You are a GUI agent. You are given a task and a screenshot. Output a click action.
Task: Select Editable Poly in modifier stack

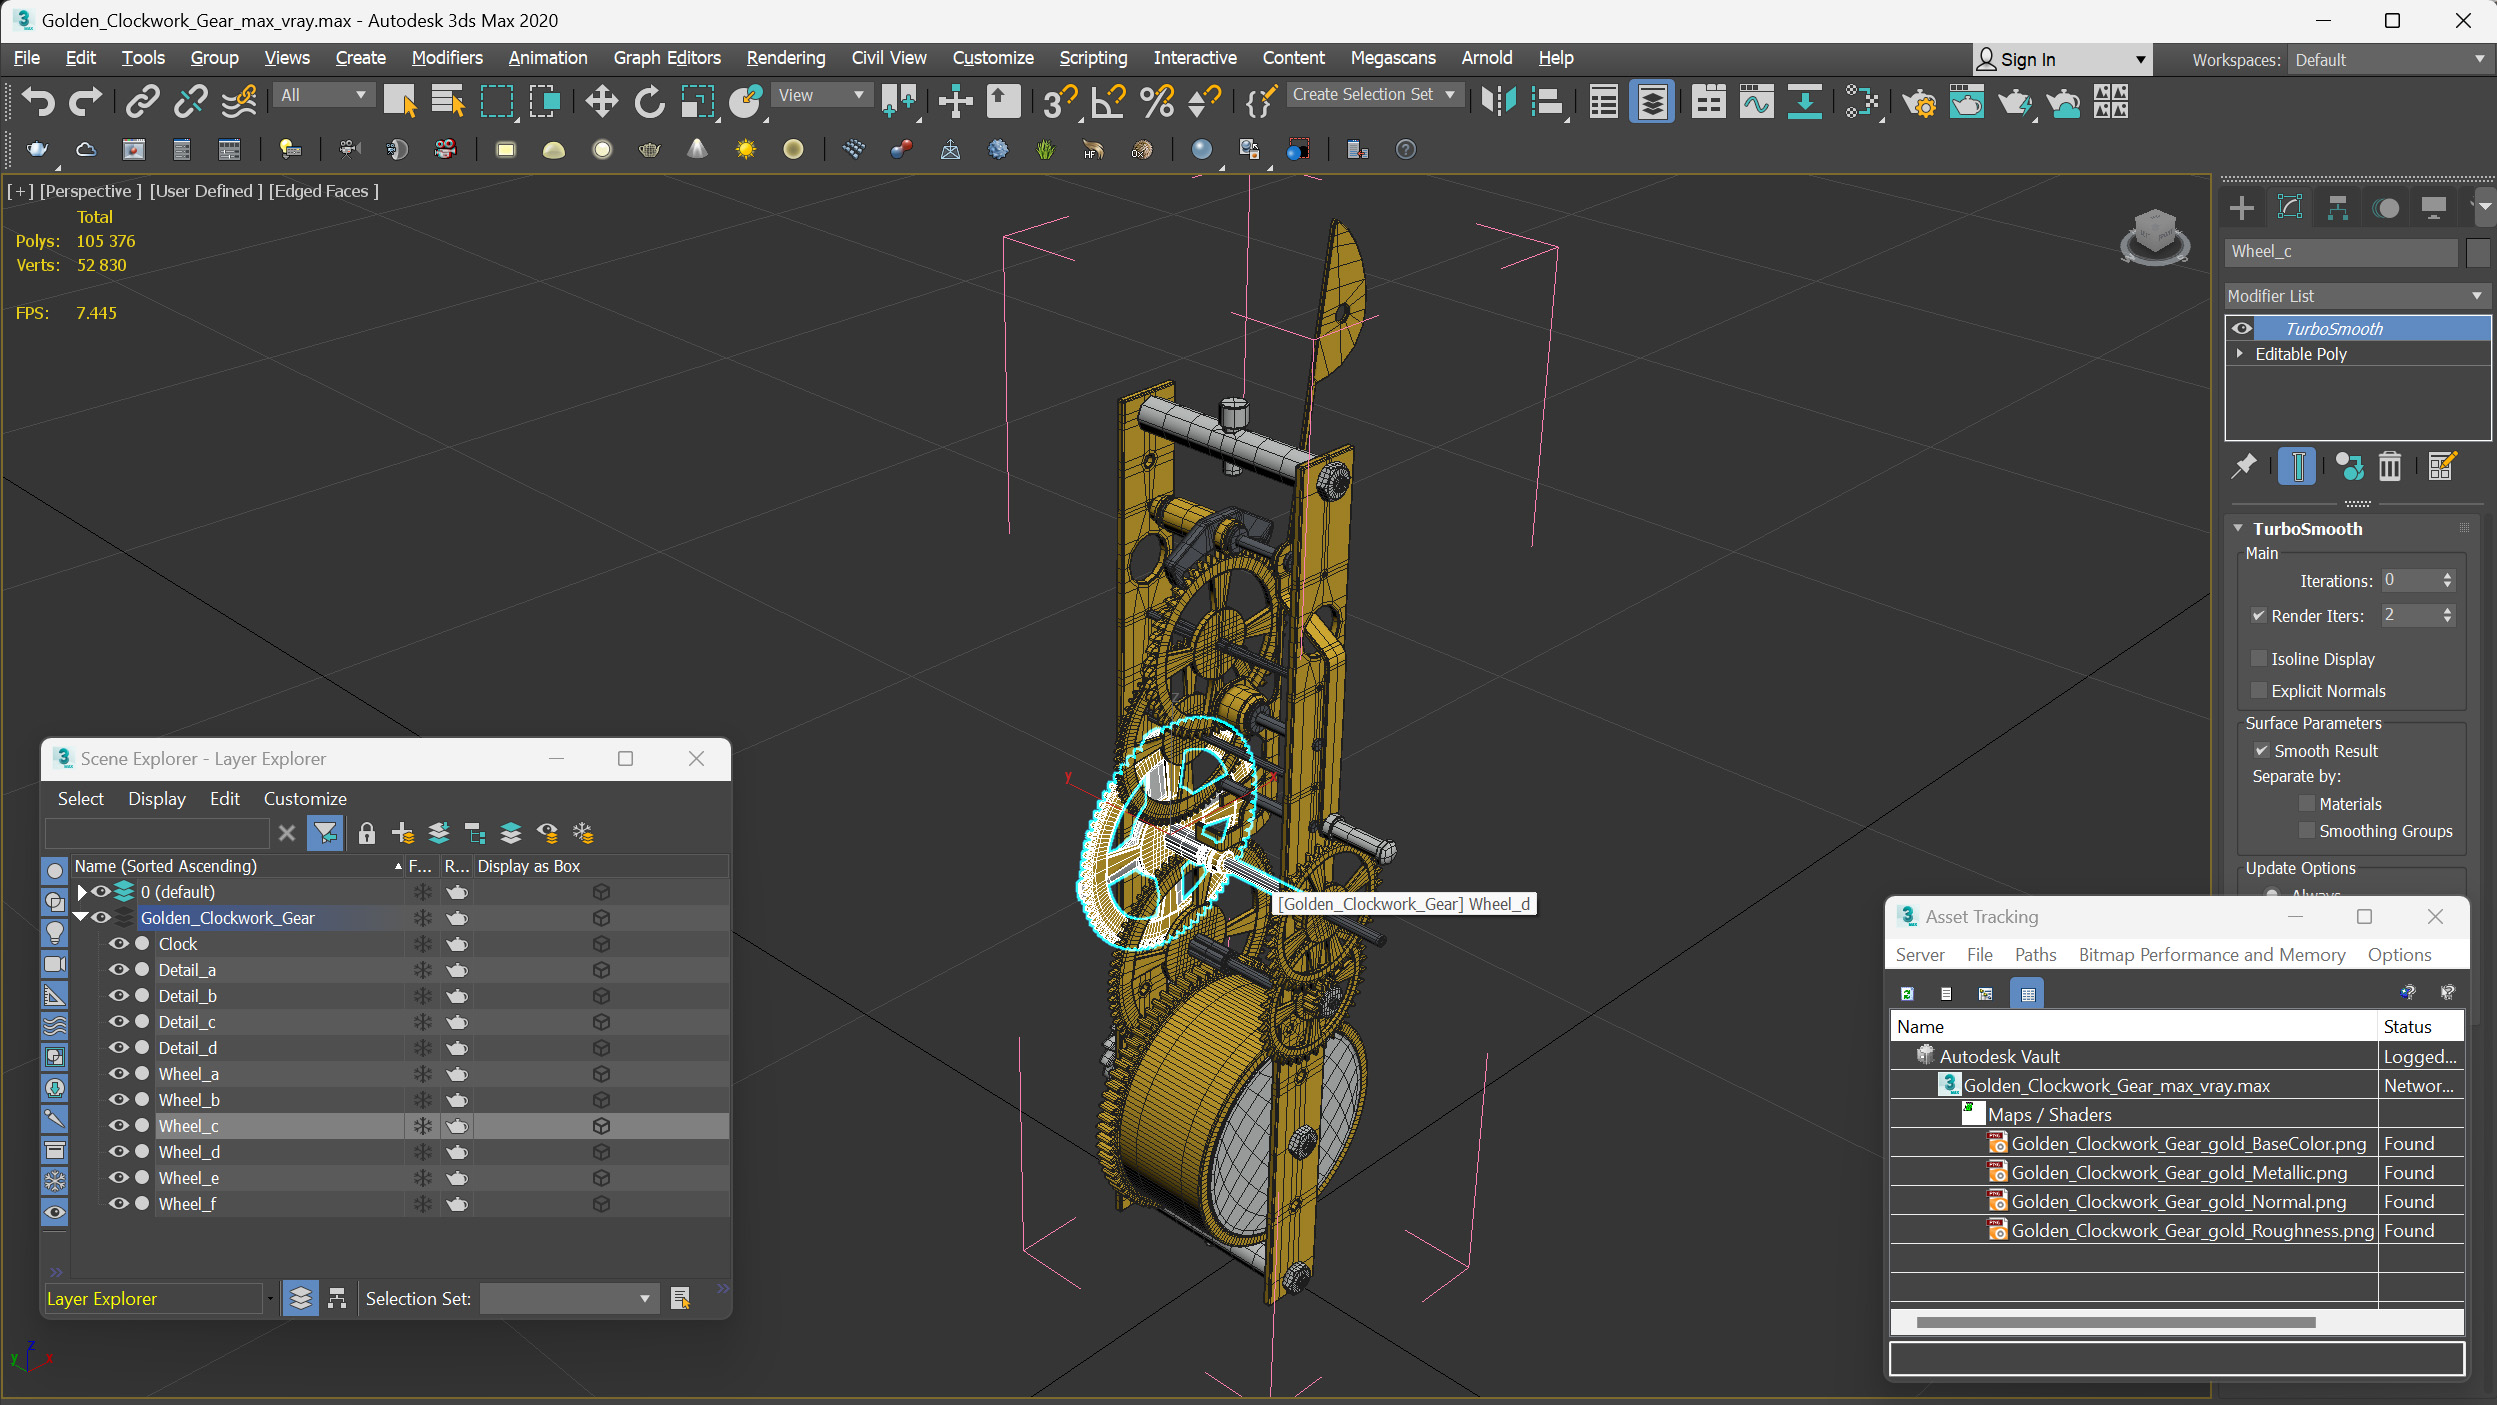tap(2300, 354)
